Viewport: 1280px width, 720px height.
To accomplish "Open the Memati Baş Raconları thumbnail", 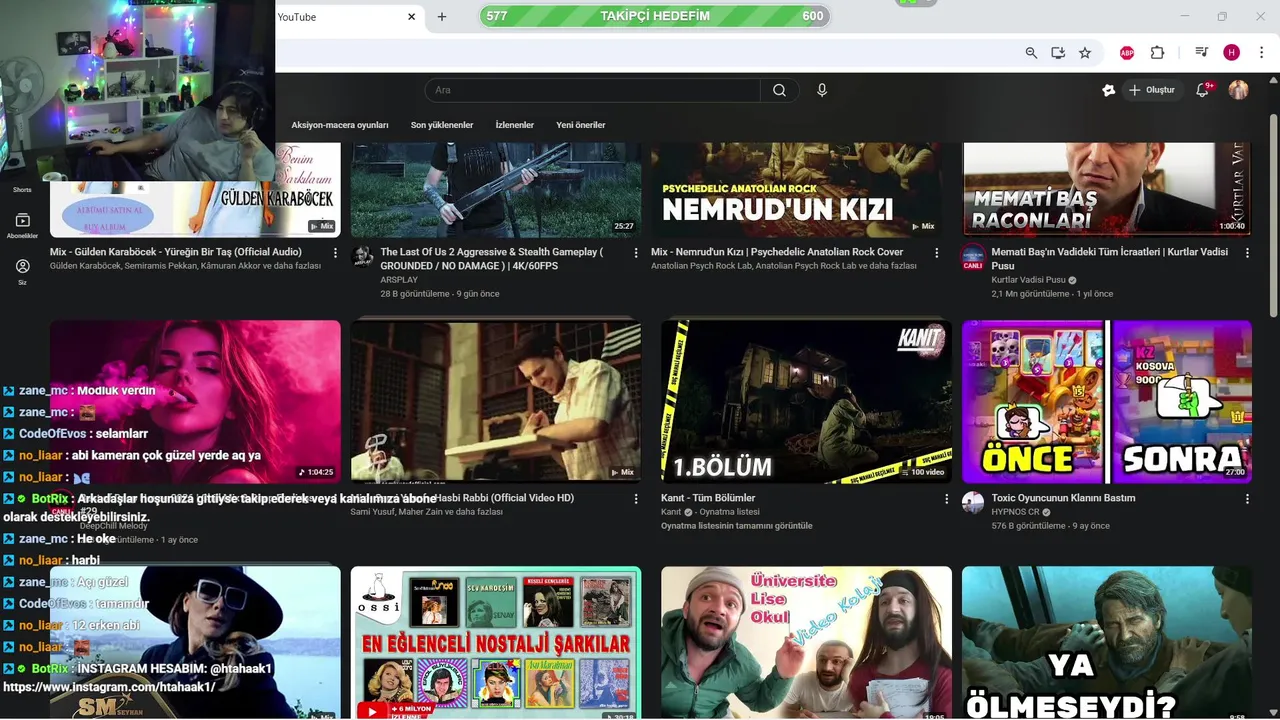I will 1107,189.
